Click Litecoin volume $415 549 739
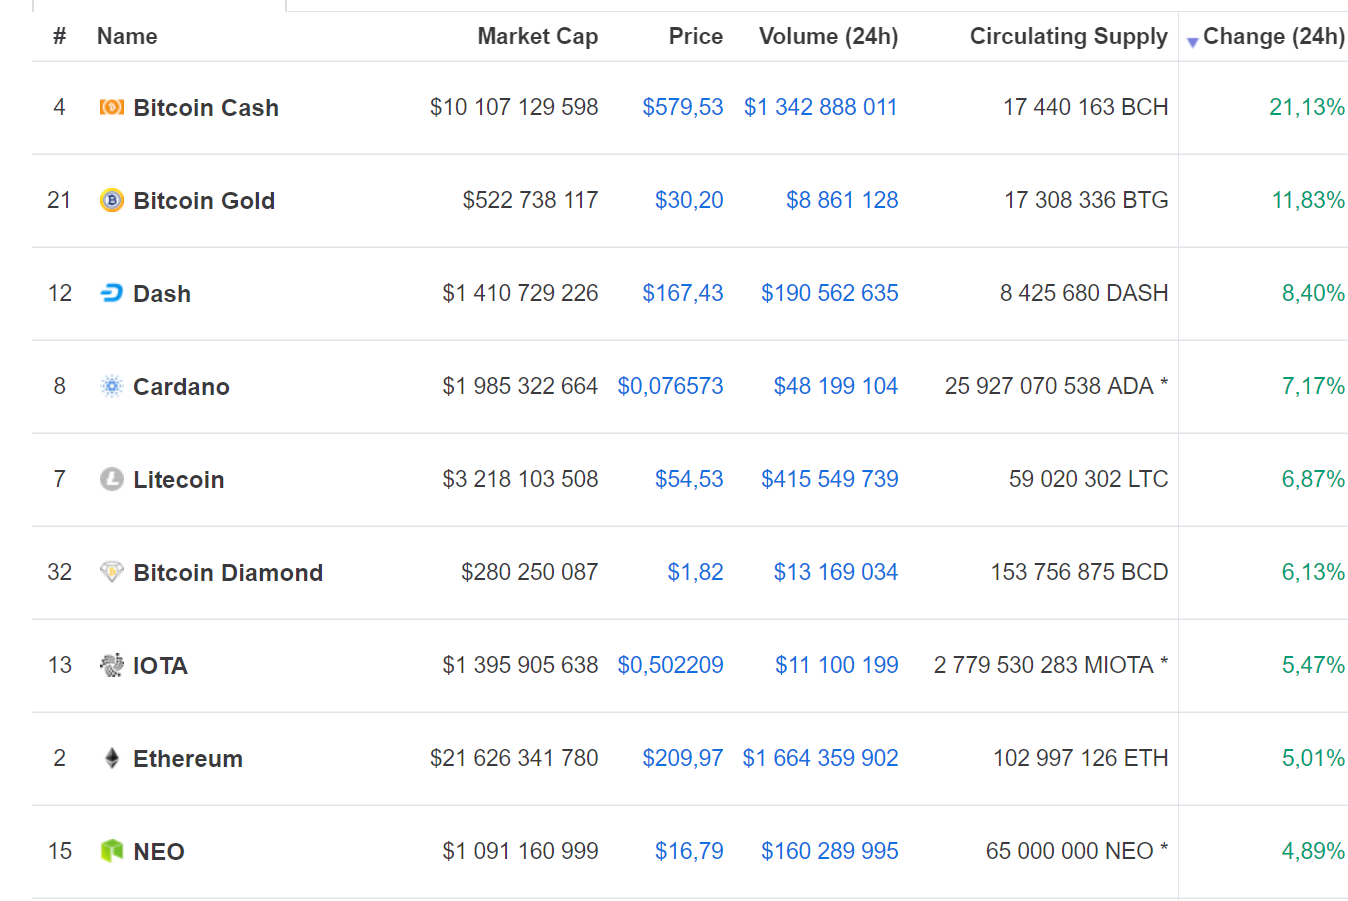1348x901 pixels. pyautogui.click(x=830, y=479)
